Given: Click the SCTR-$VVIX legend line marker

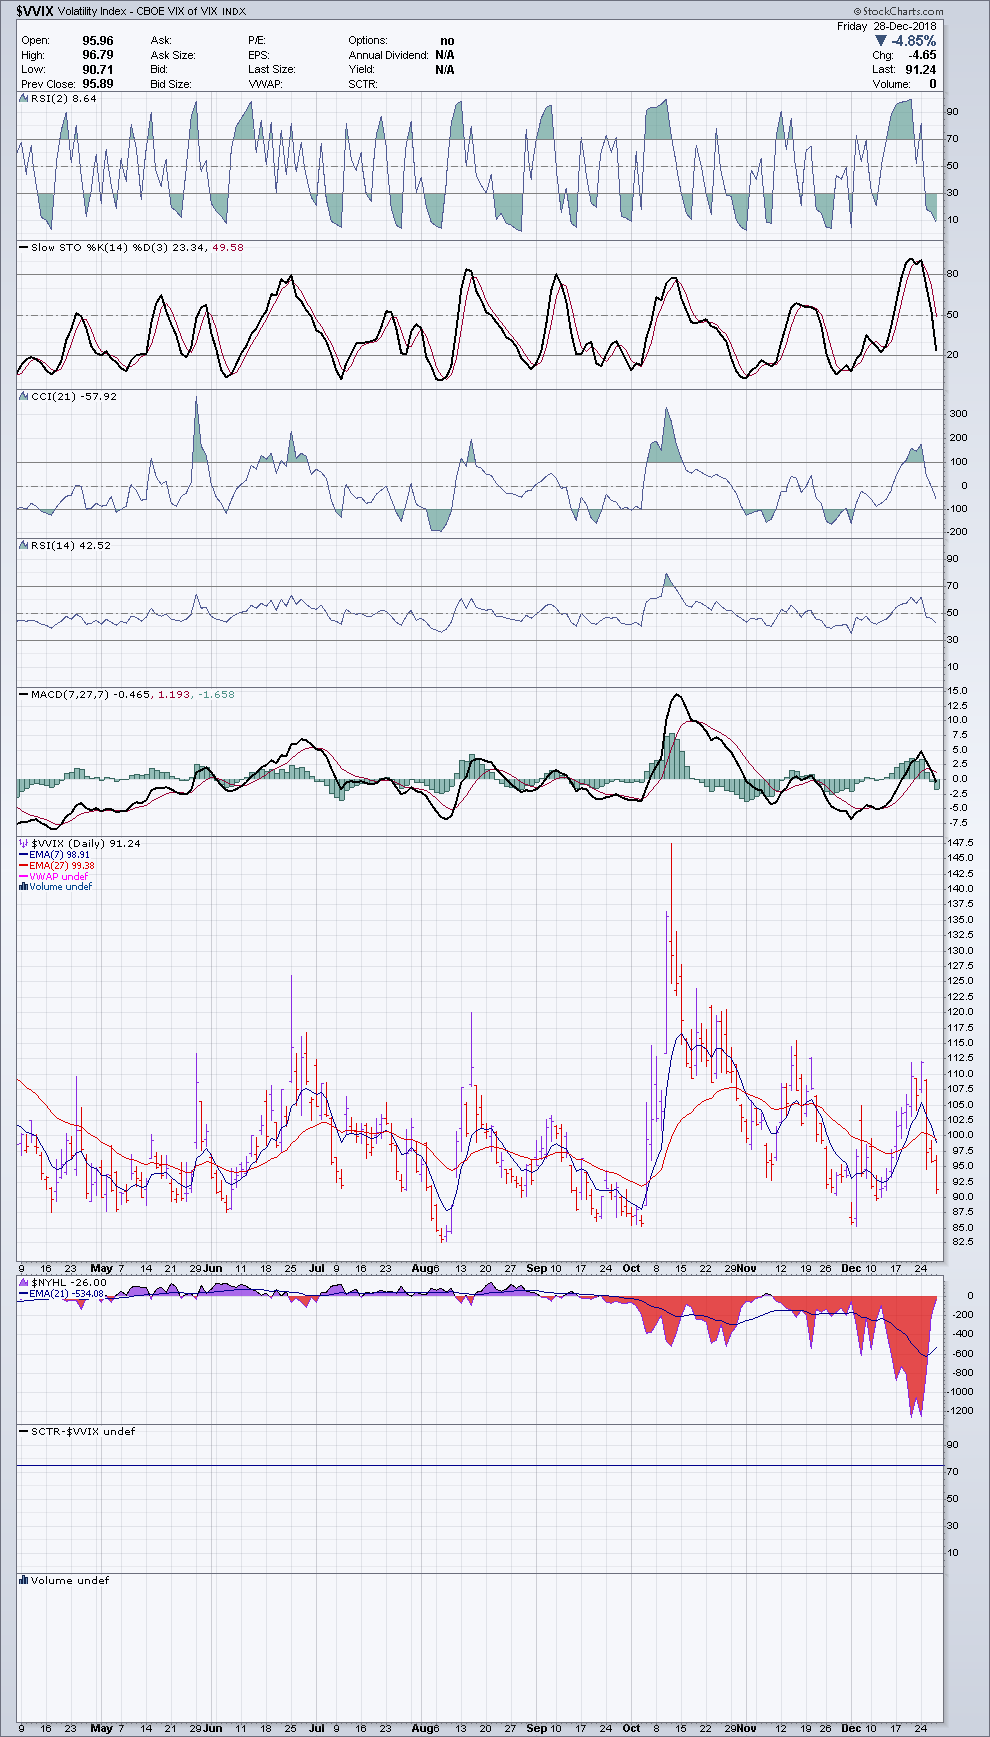Looking at the screenshot, I should tap(24, 1432).
